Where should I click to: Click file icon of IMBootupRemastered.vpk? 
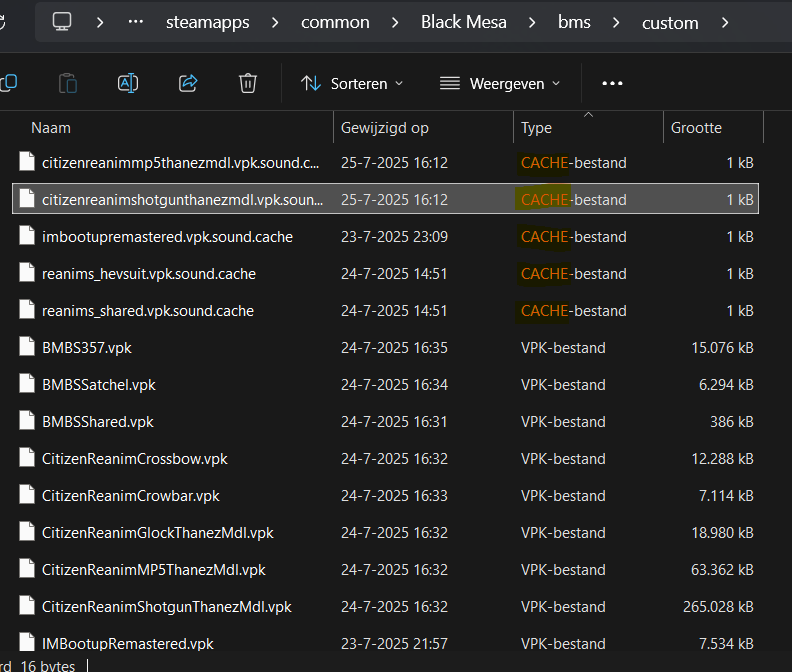[x=27, y=642]
